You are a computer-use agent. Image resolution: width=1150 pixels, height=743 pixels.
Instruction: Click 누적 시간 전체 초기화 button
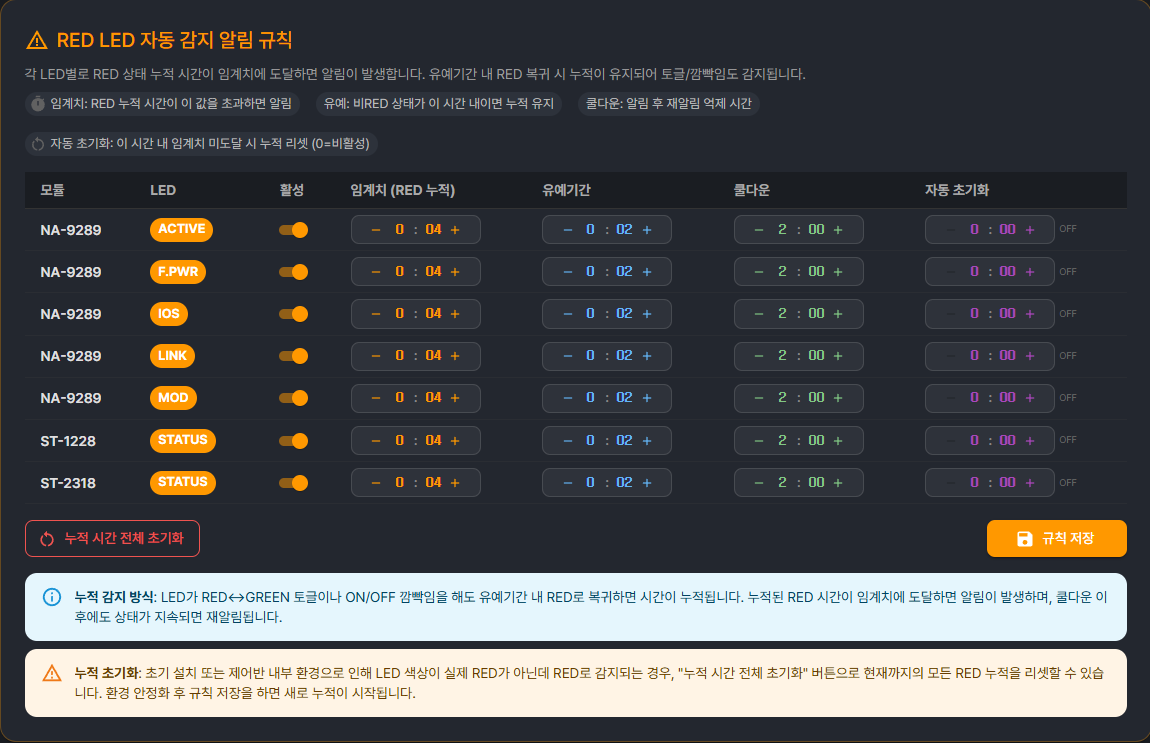112,538
